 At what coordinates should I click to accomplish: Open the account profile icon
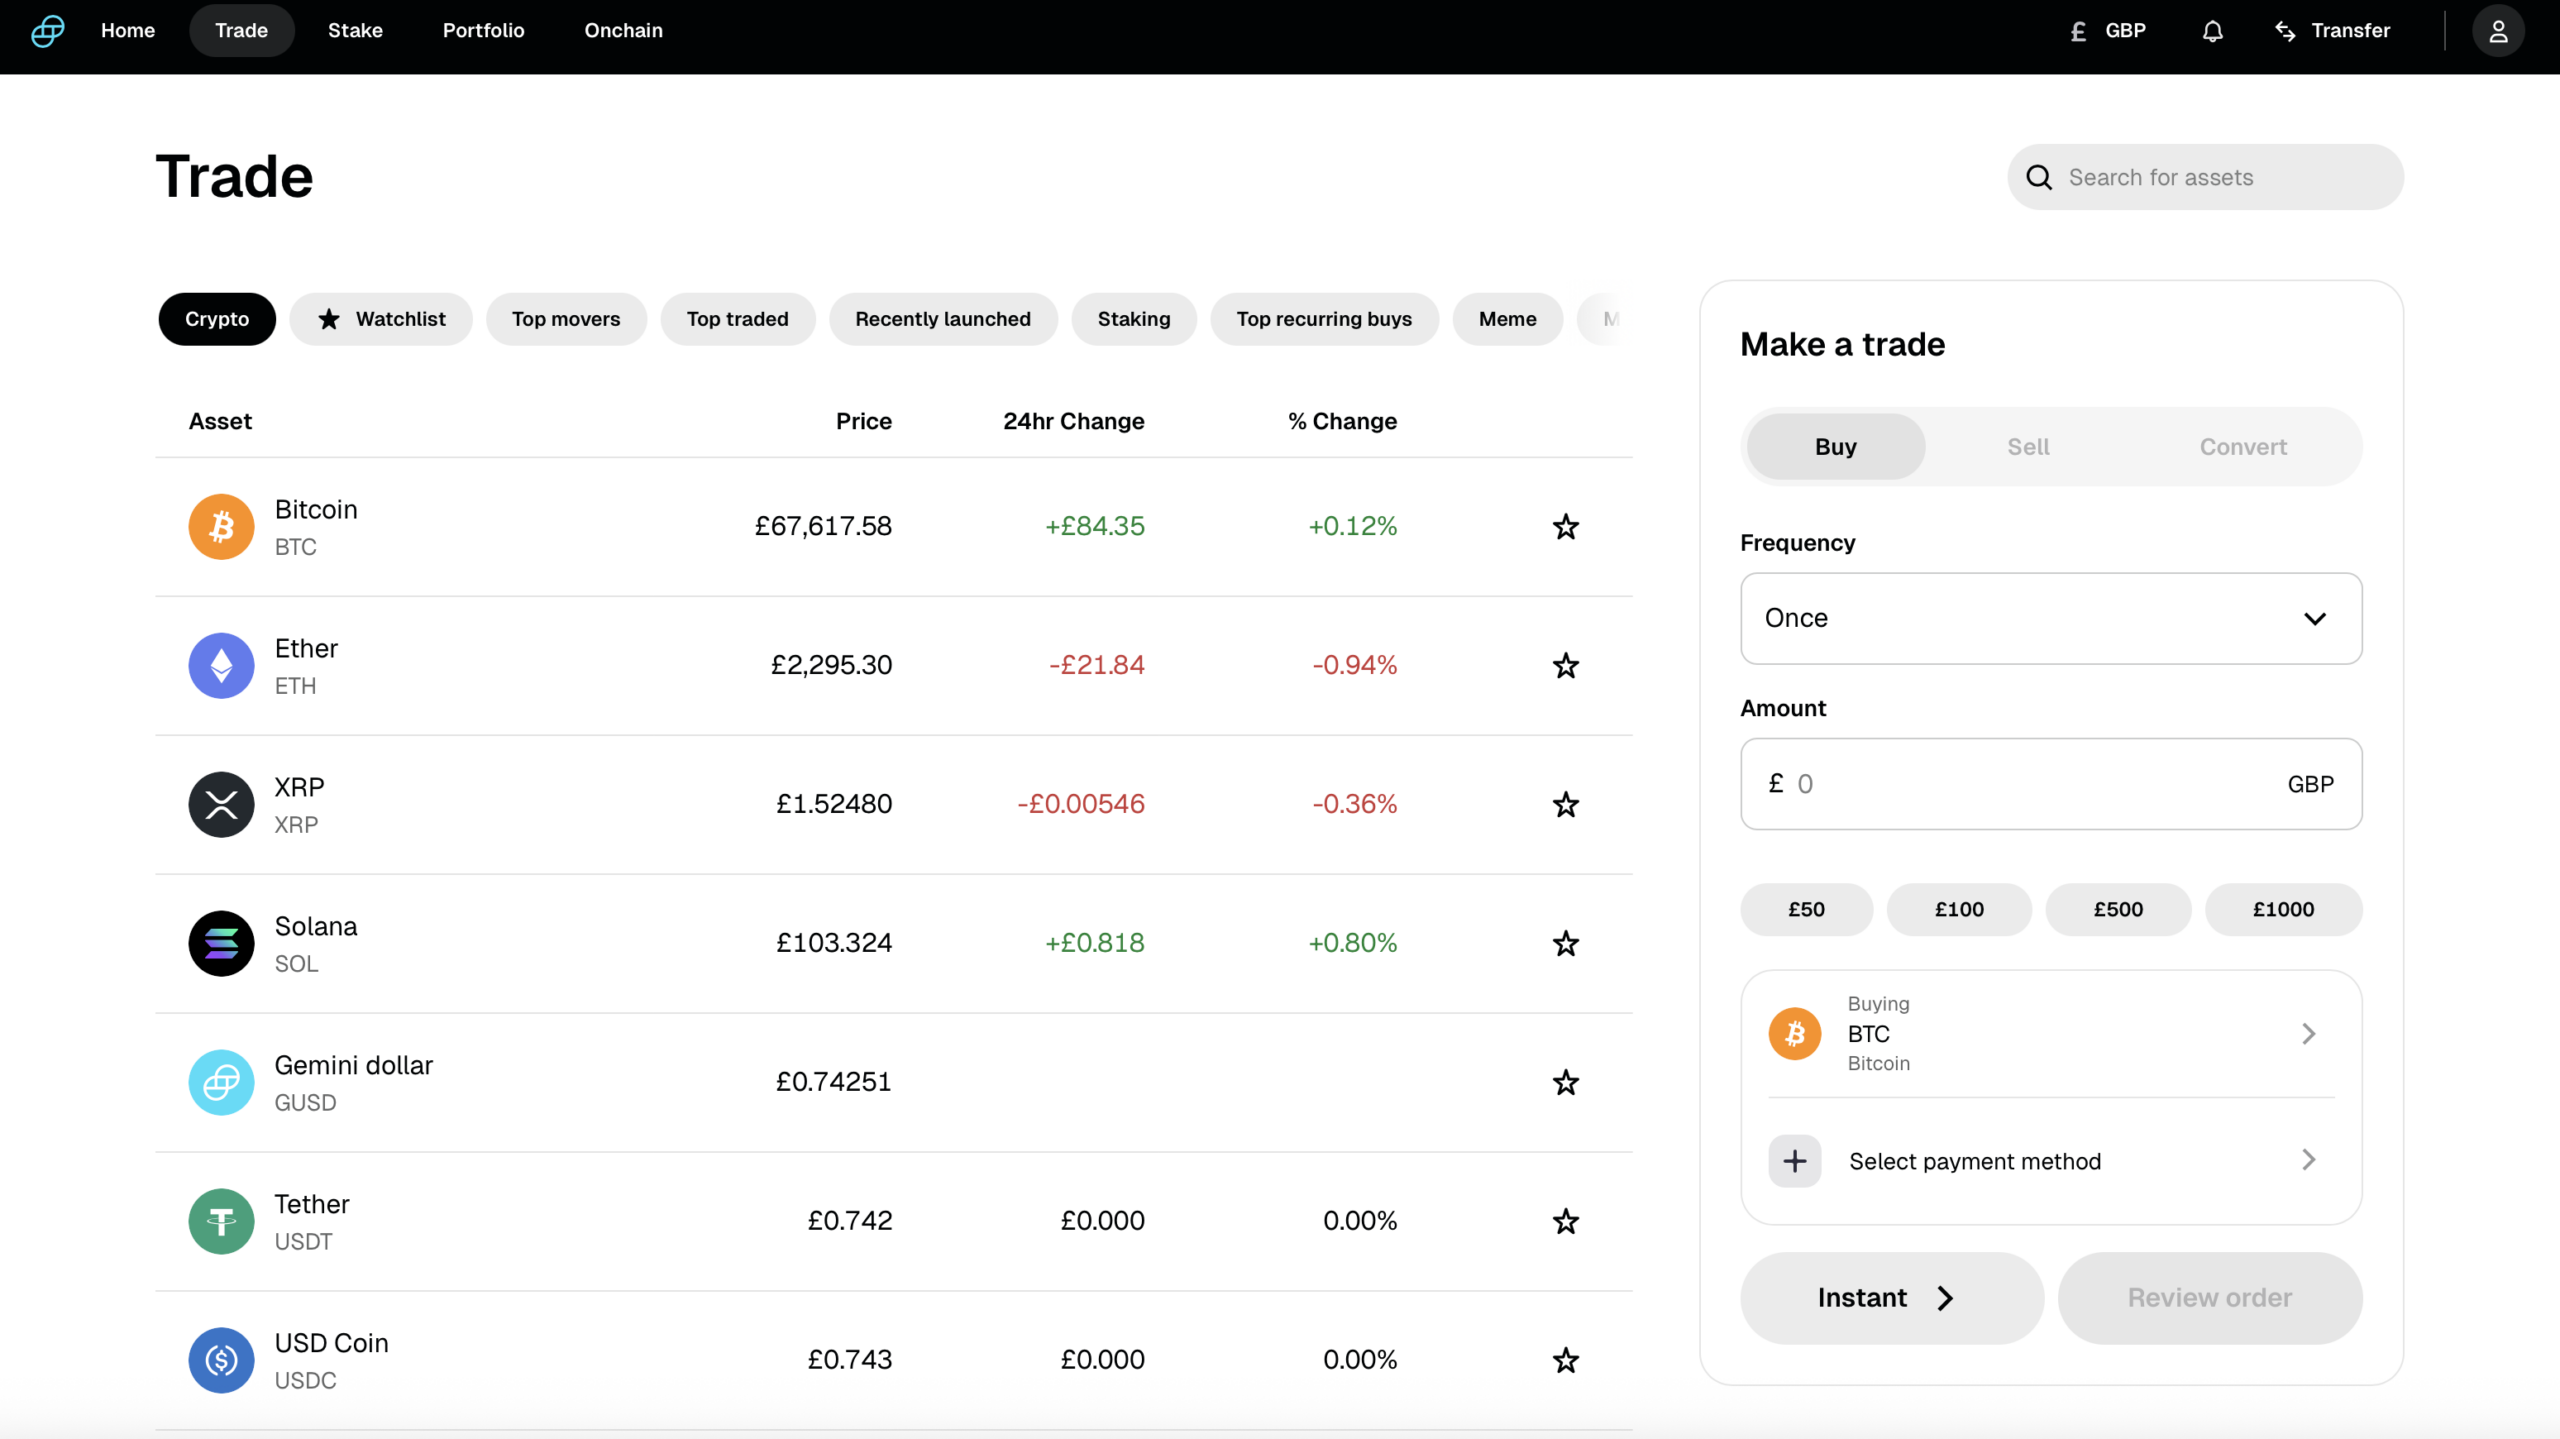coord(2498,31)
